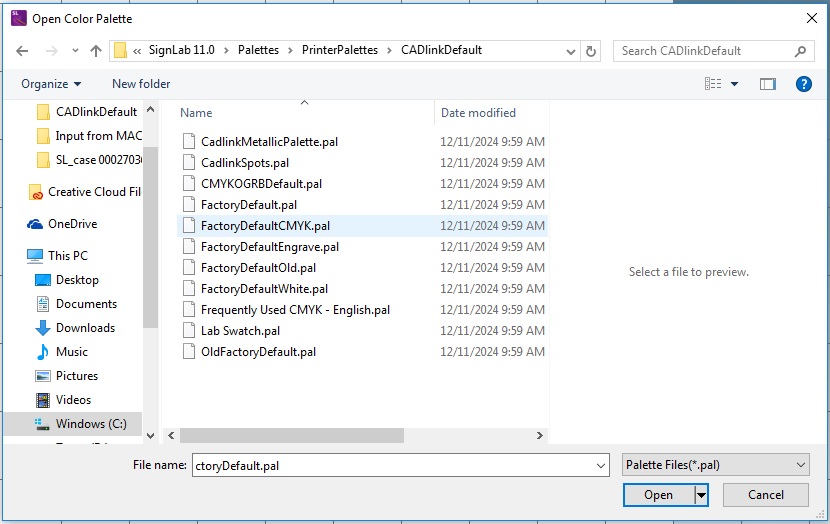Open the Help button
This screenshot has height=524, width=830.
coord(804,84)
